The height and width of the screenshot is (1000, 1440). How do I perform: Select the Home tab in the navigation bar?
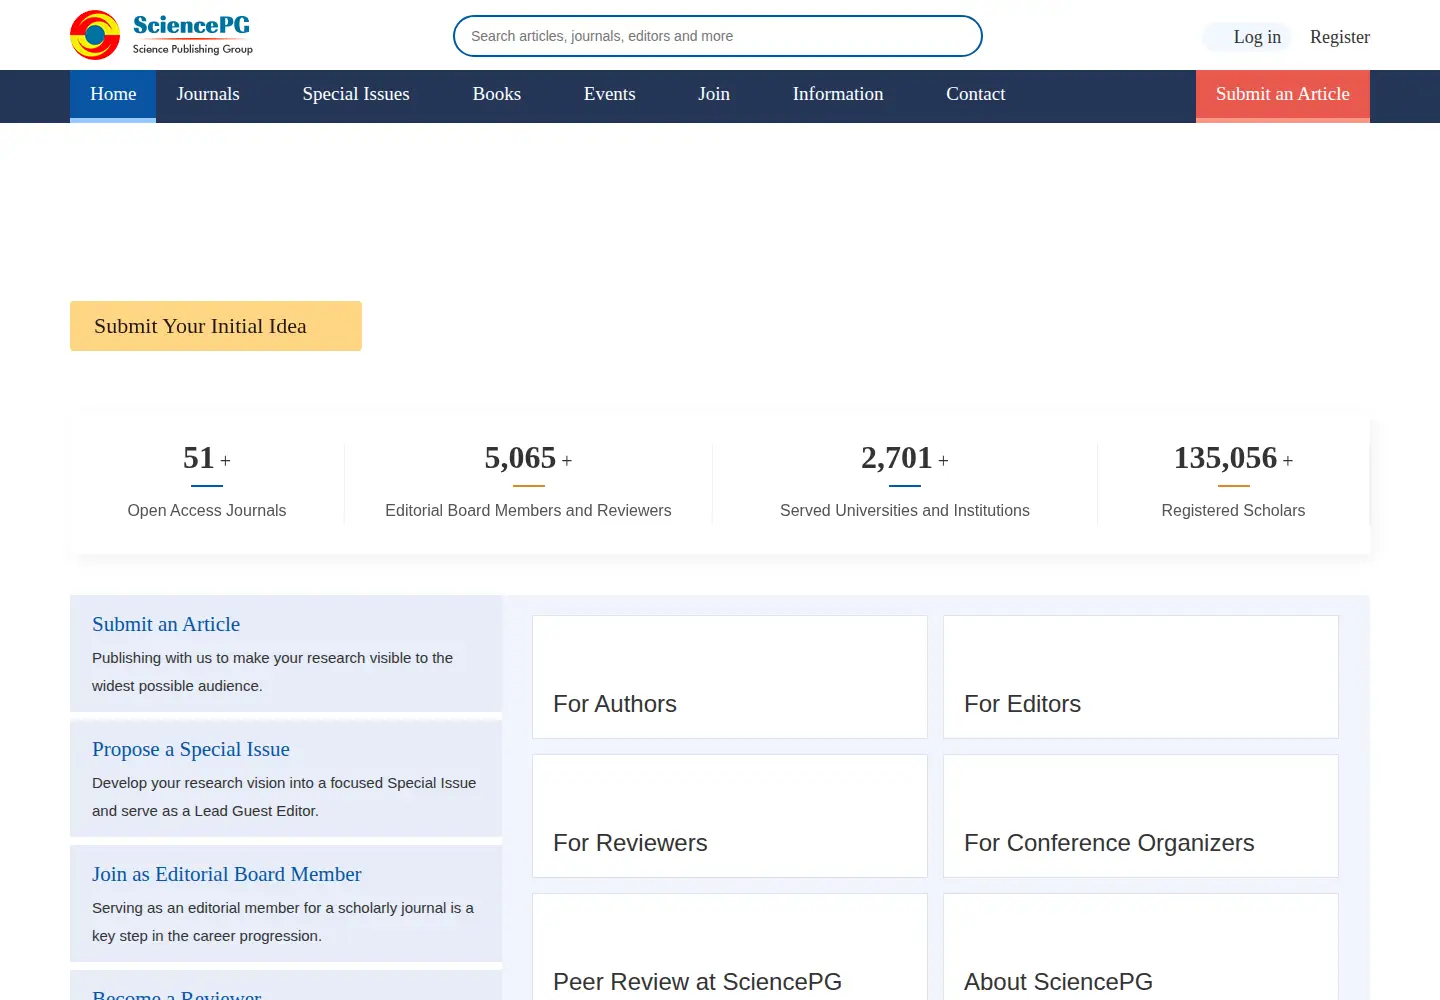[113, 95]
